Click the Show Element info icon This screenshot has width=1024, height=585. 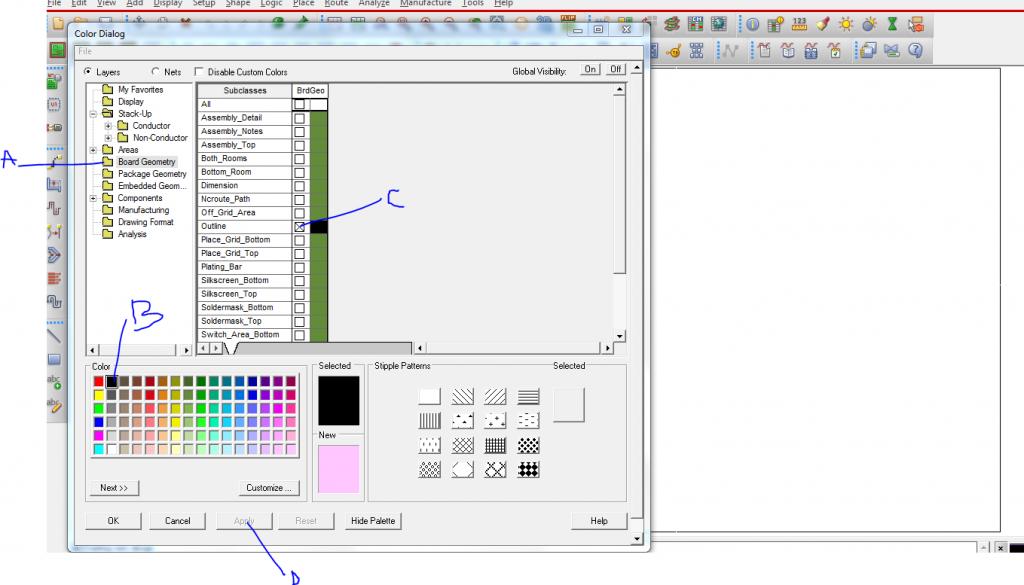[752, 25]
